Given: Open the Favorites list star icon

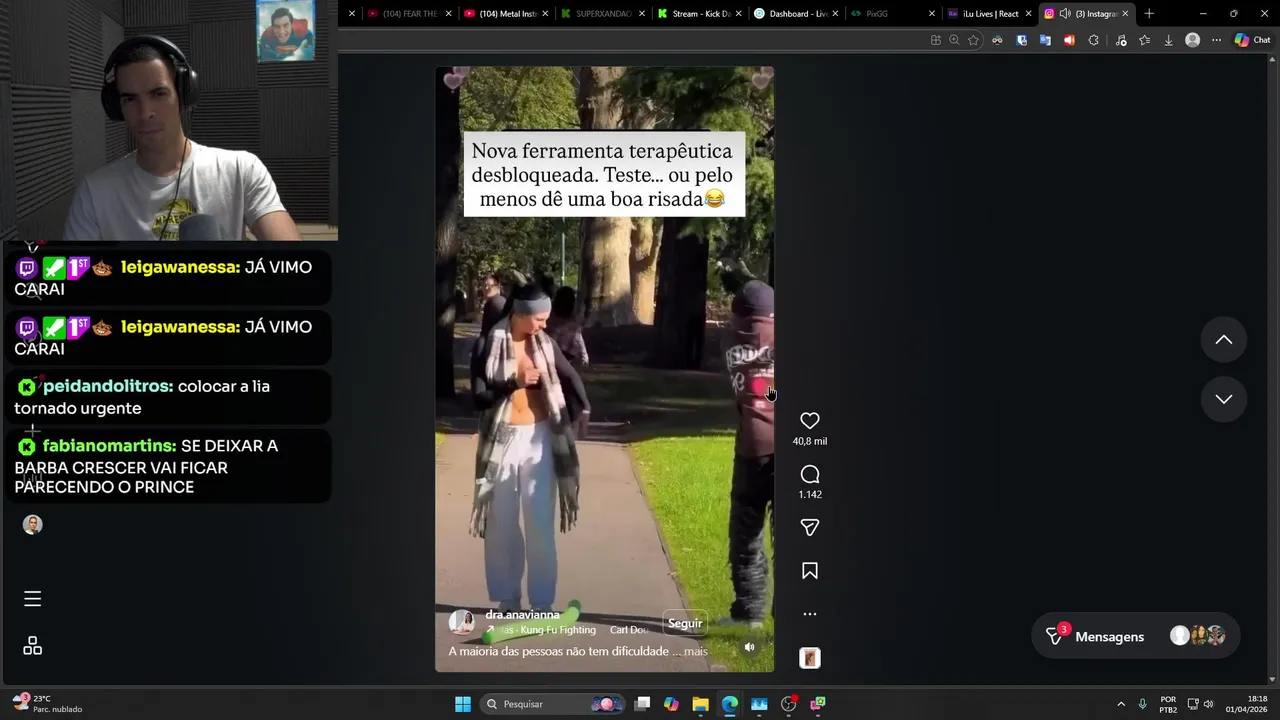Looking at the screenshot, I should (x=1145, y=40).
